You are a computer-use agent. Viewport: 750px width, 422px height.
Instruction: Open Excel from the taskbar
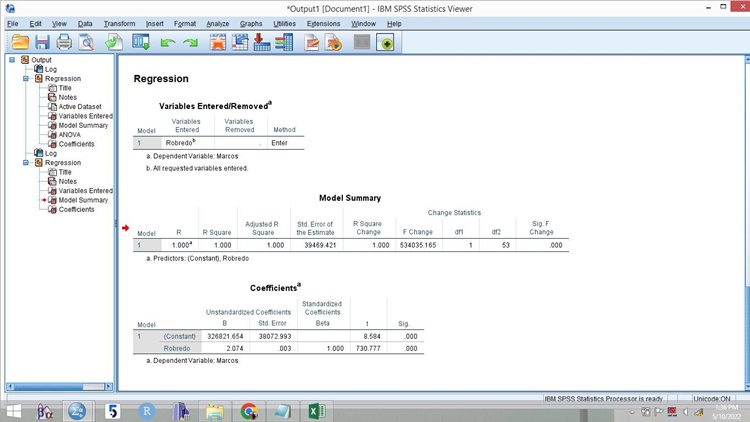316,411
